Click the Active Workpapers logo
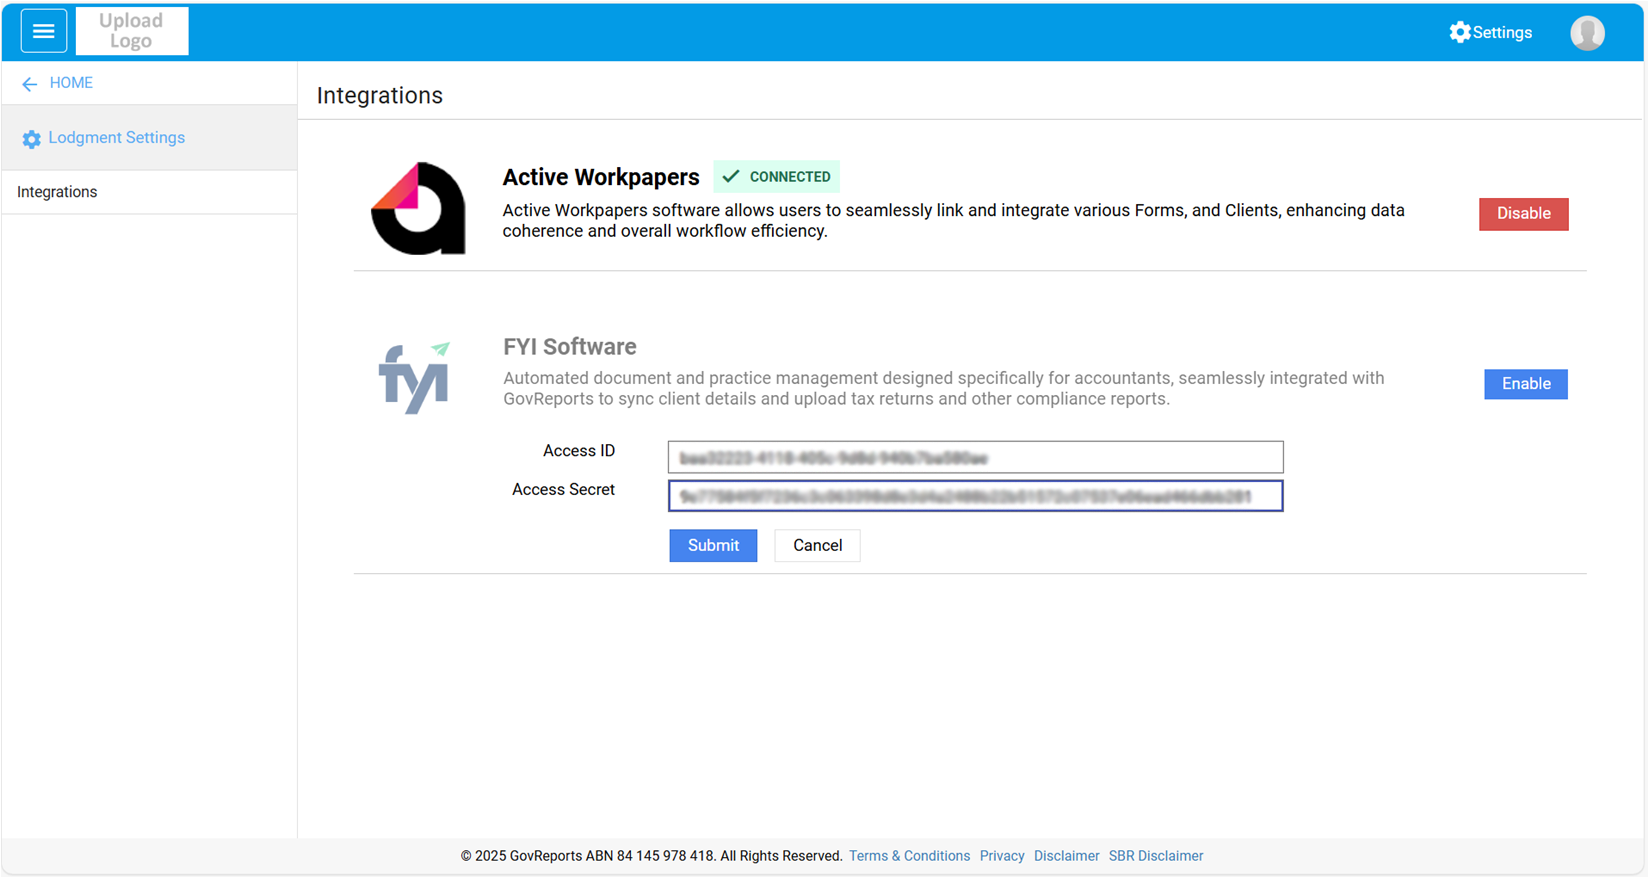Viewport: 1649px width, 878px height. (x=418, y=208)
